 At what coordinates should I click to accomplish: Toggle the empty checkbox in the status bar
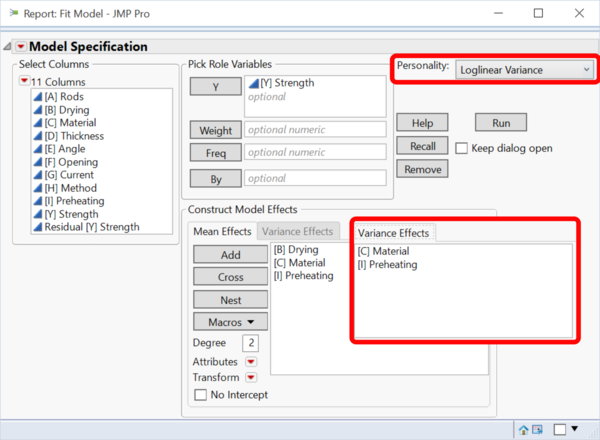click(560, 428)
